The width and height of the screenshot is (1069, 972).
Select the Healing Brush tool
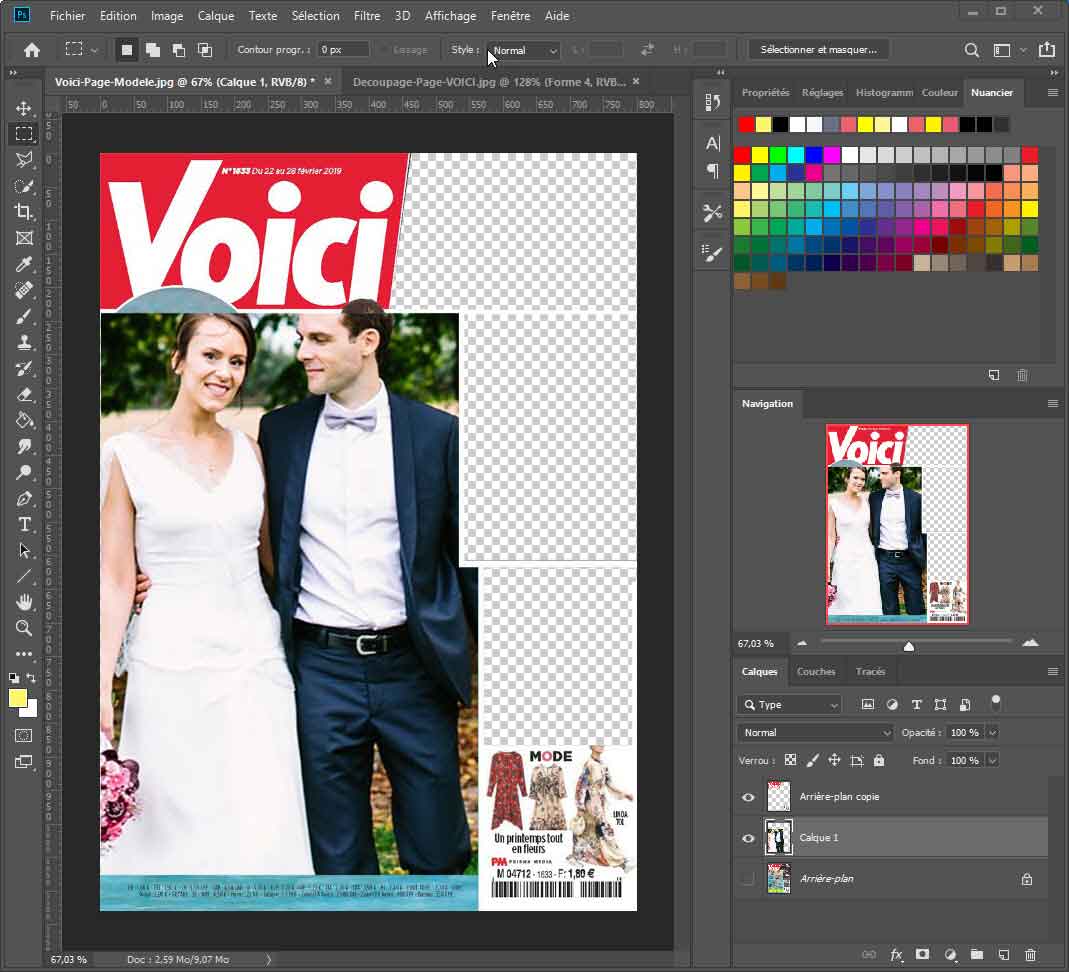24,290
